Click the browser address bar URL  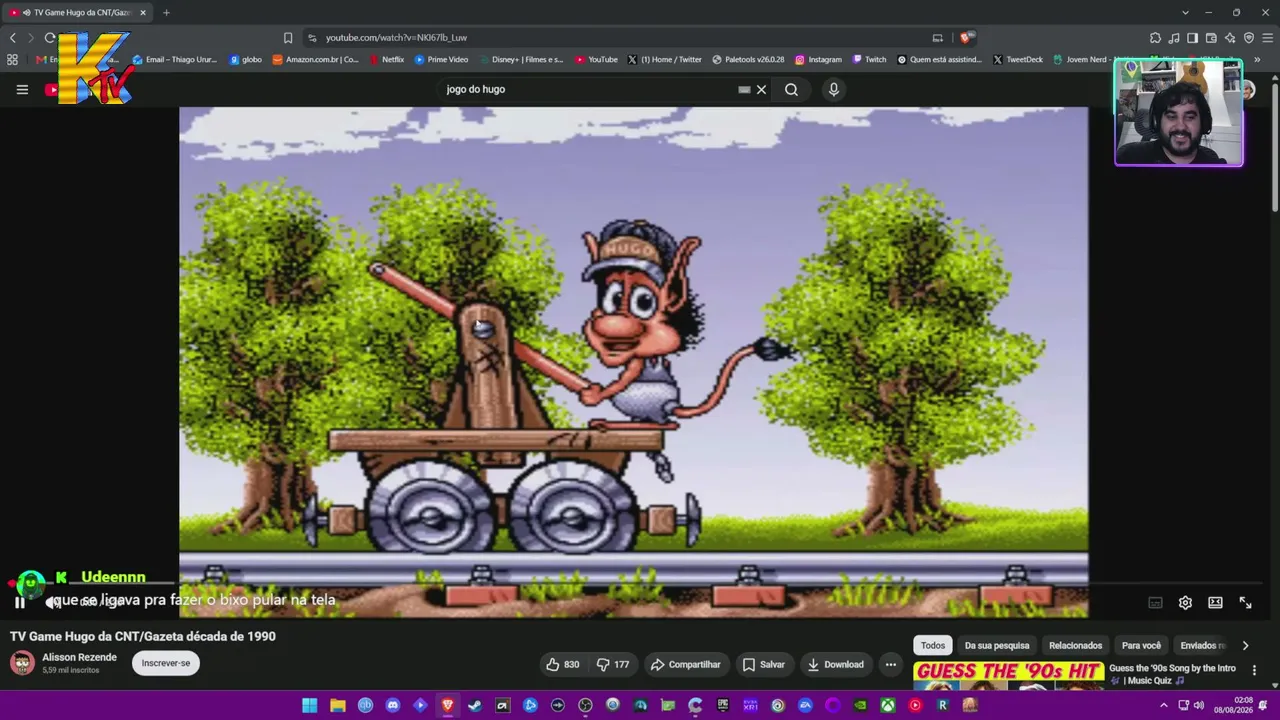[x=396, y=37]
